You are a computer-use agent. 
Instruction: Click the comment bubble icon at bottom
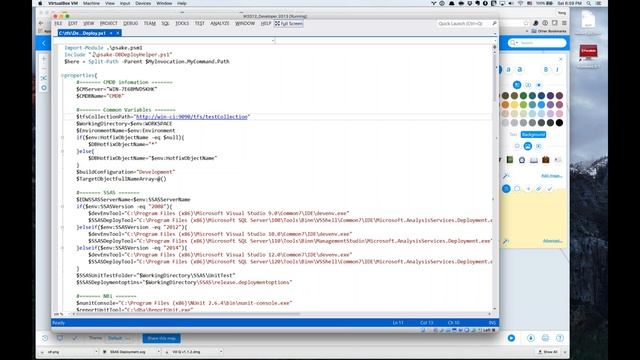[60, 338]
